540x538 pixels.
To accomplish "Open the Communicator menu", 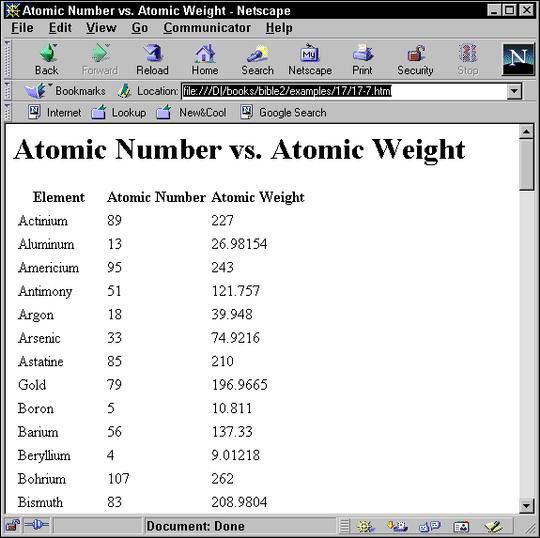I will tap(207, 28).
